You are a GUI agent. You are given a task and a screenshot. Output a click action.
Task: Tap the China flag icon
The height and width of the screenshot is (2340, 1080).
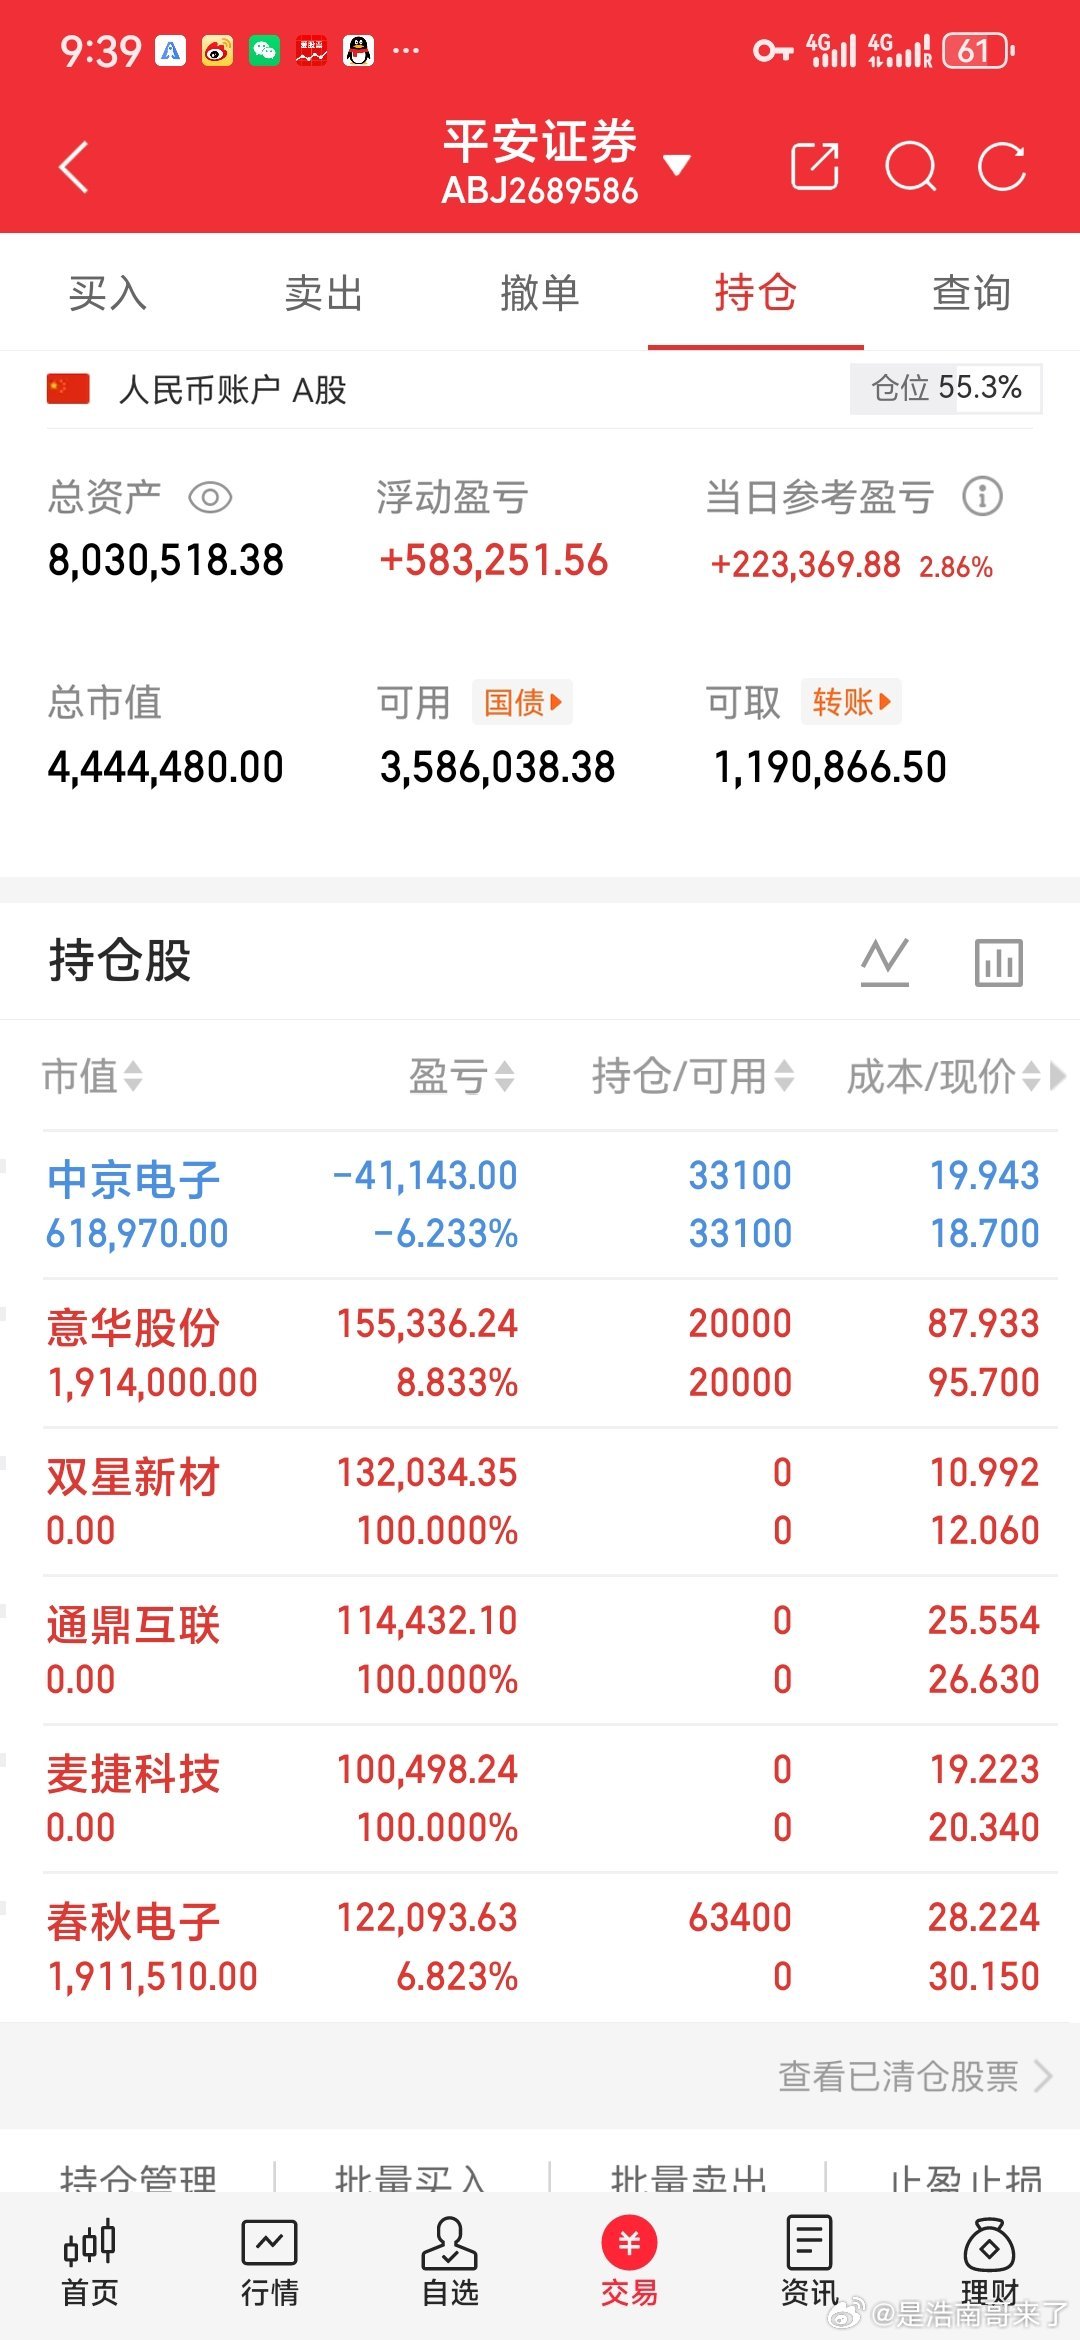(68, 389)
